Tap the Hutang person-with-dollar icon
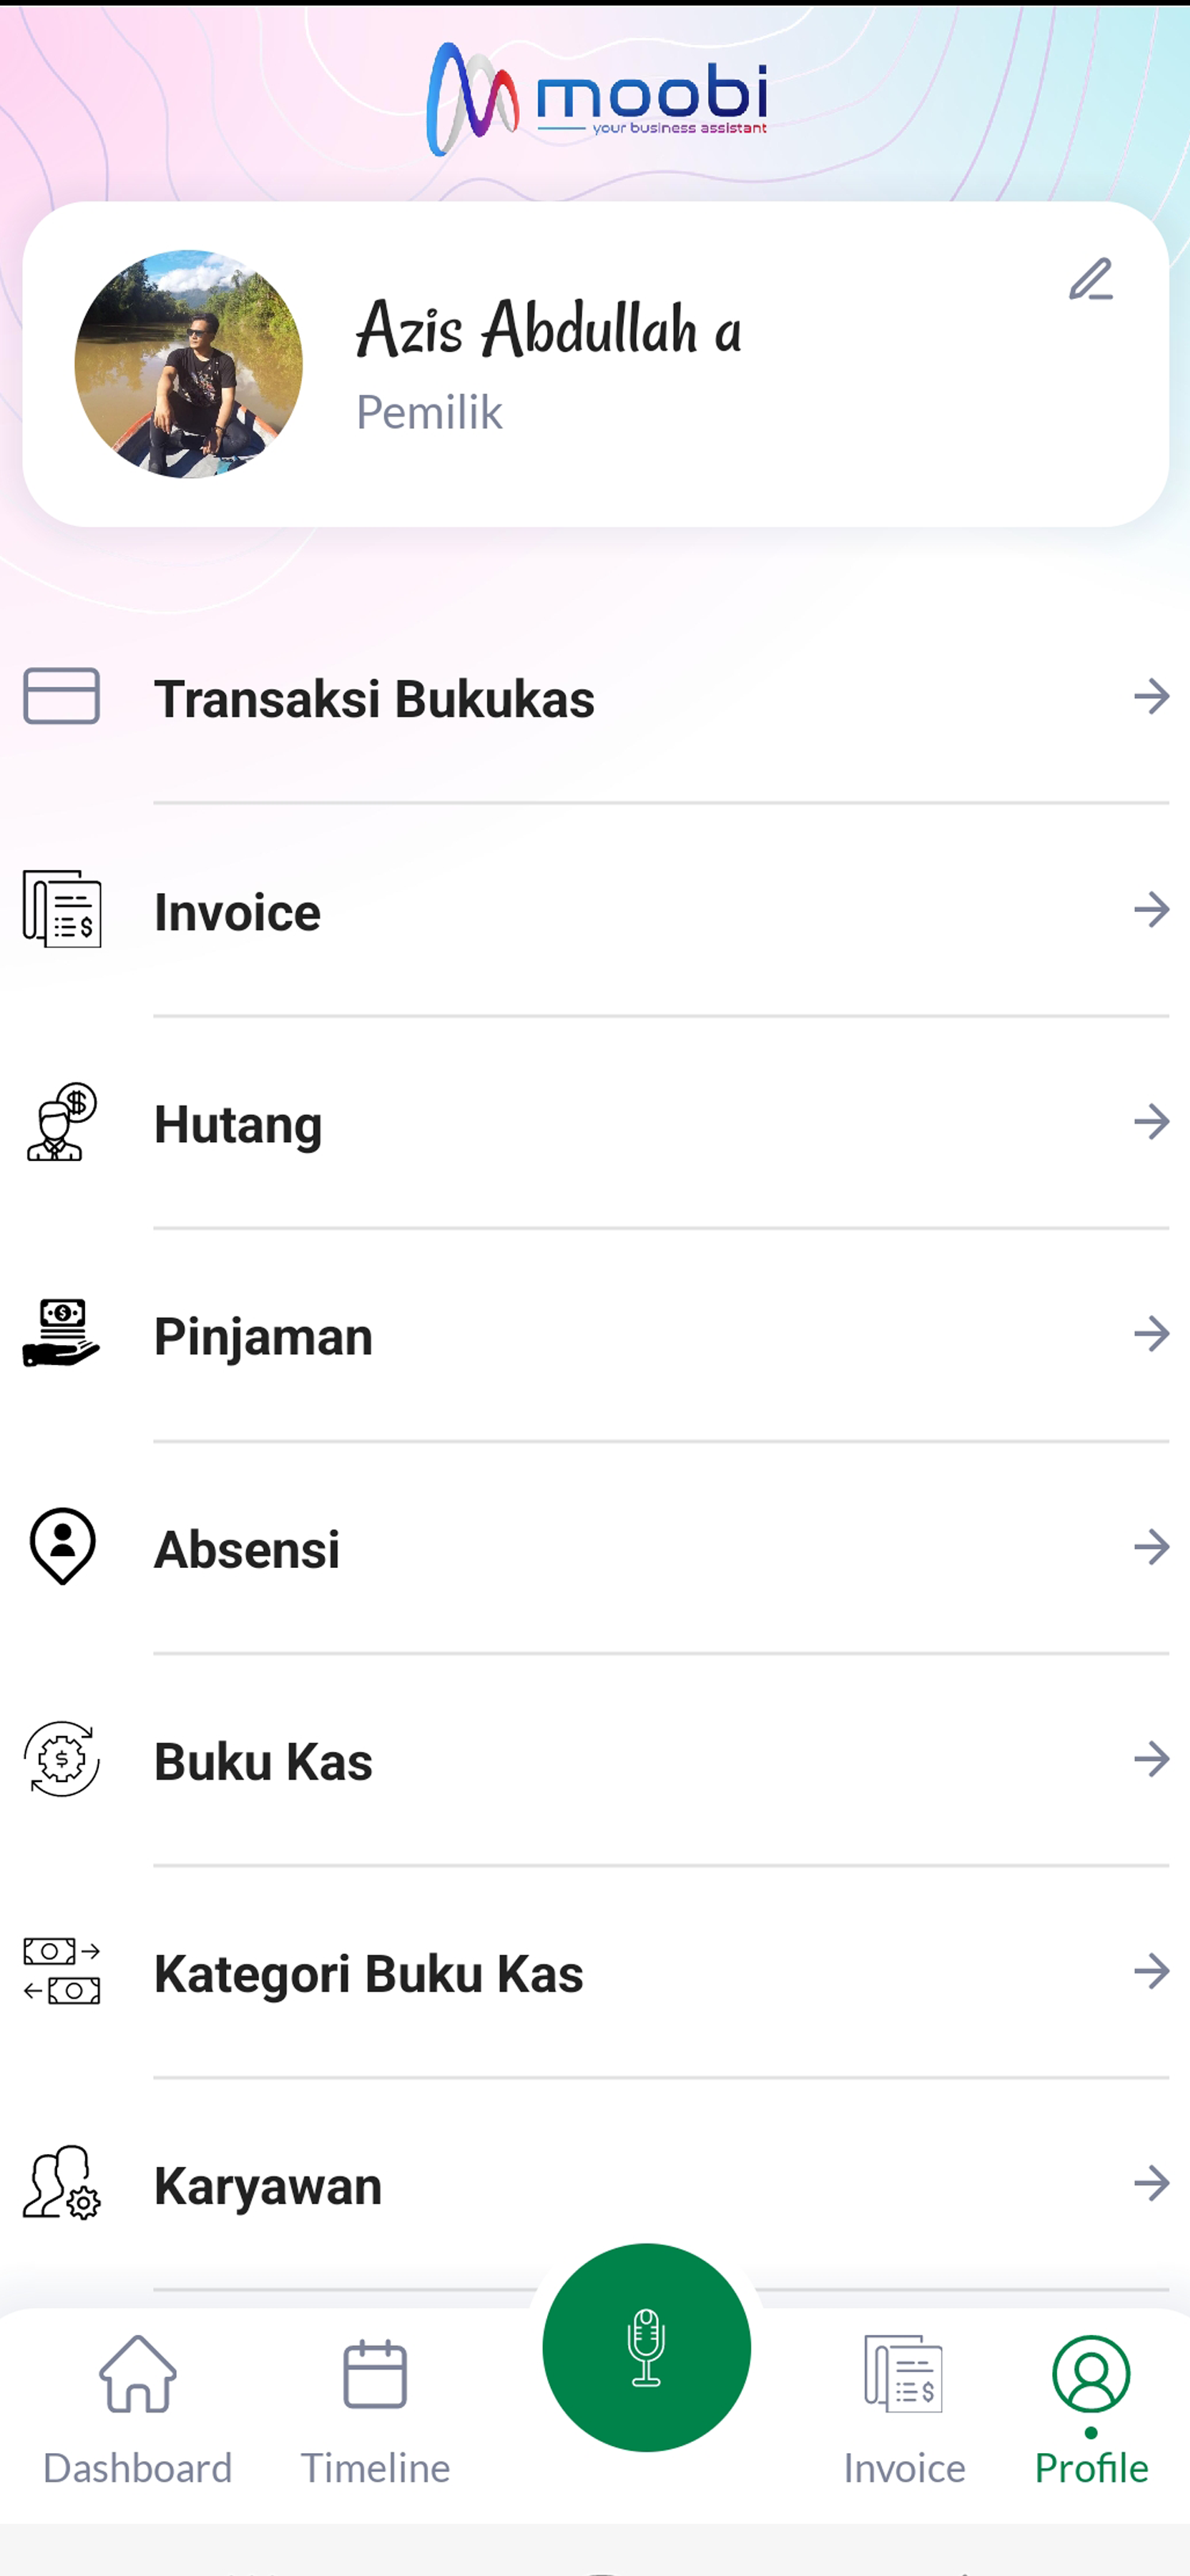The height and width of the screenshot is (2576, 1190). click(61, 1122)
